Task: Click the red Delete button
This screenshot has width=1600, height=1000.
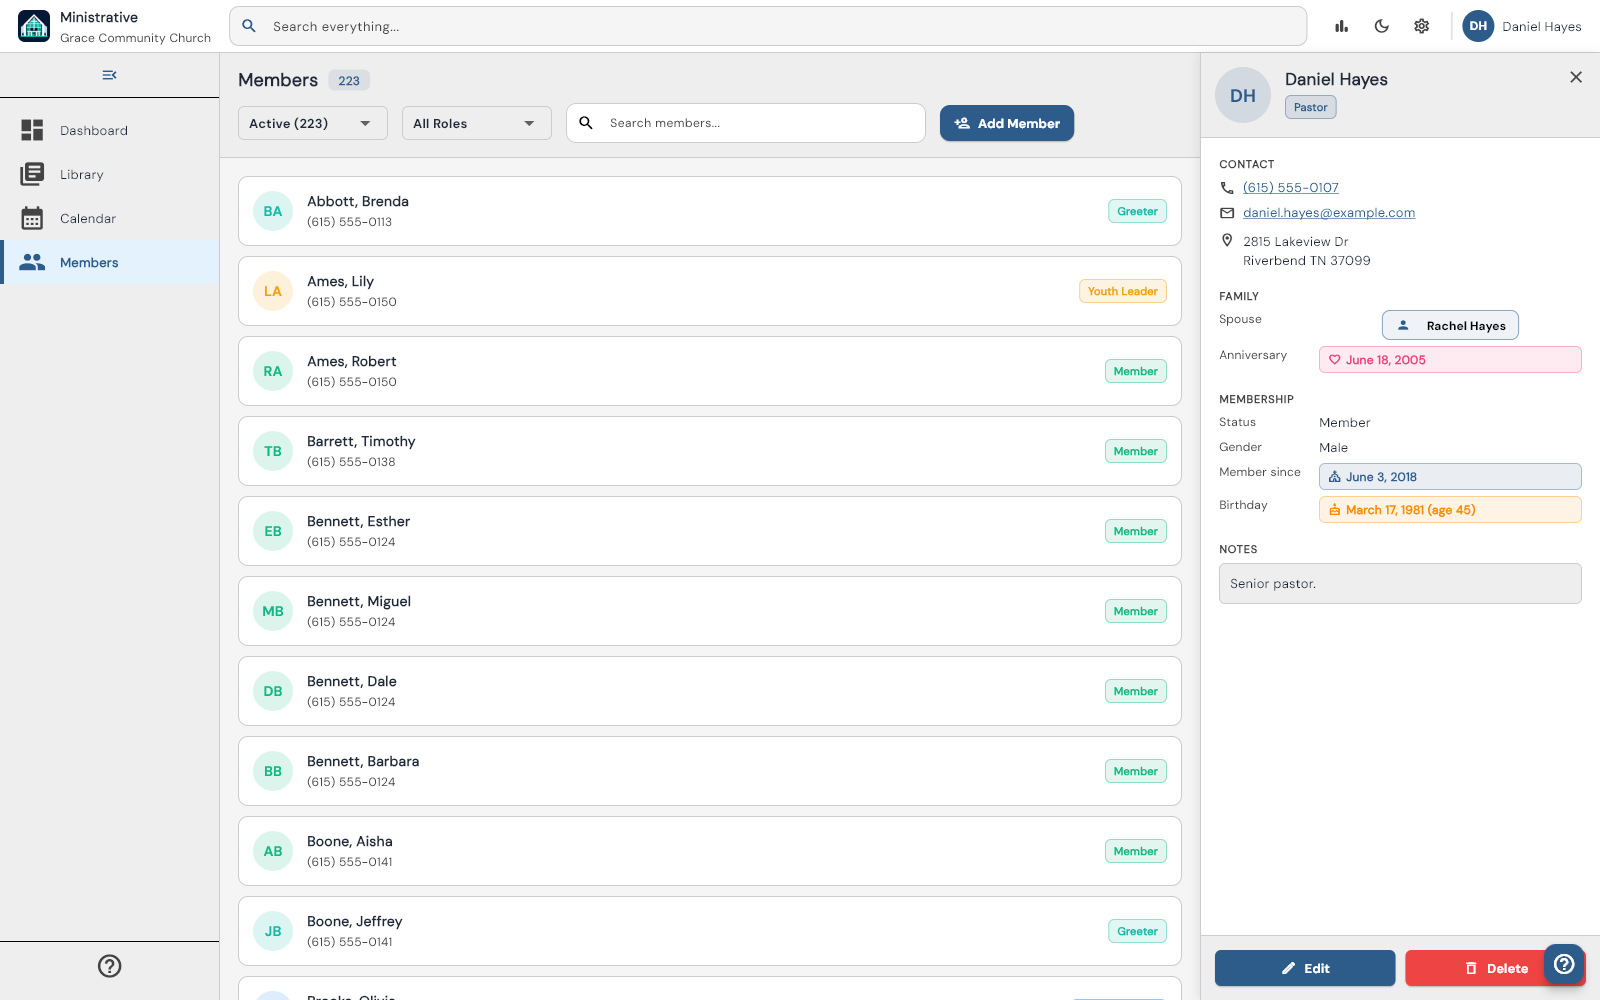Action: coord(1495,968)
